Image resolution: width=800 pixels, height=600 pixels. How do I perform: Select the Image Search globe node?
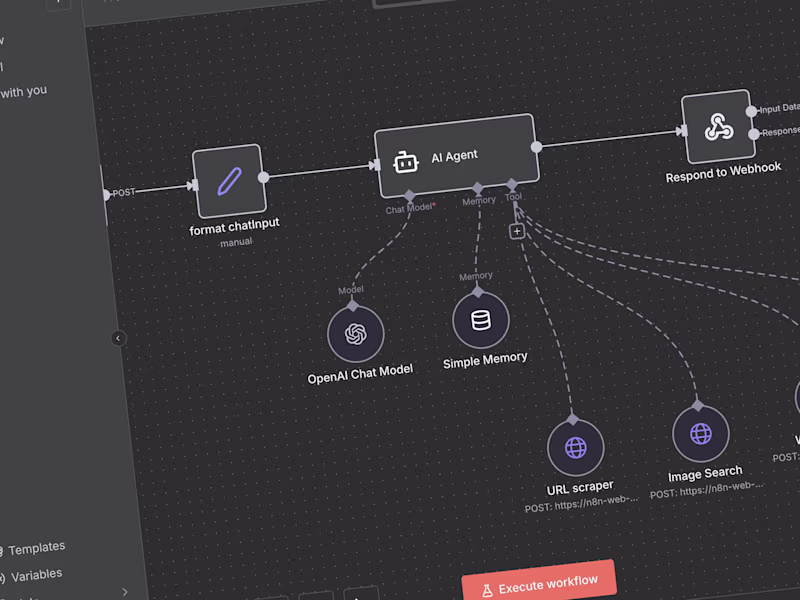click(x=701, y=434)
